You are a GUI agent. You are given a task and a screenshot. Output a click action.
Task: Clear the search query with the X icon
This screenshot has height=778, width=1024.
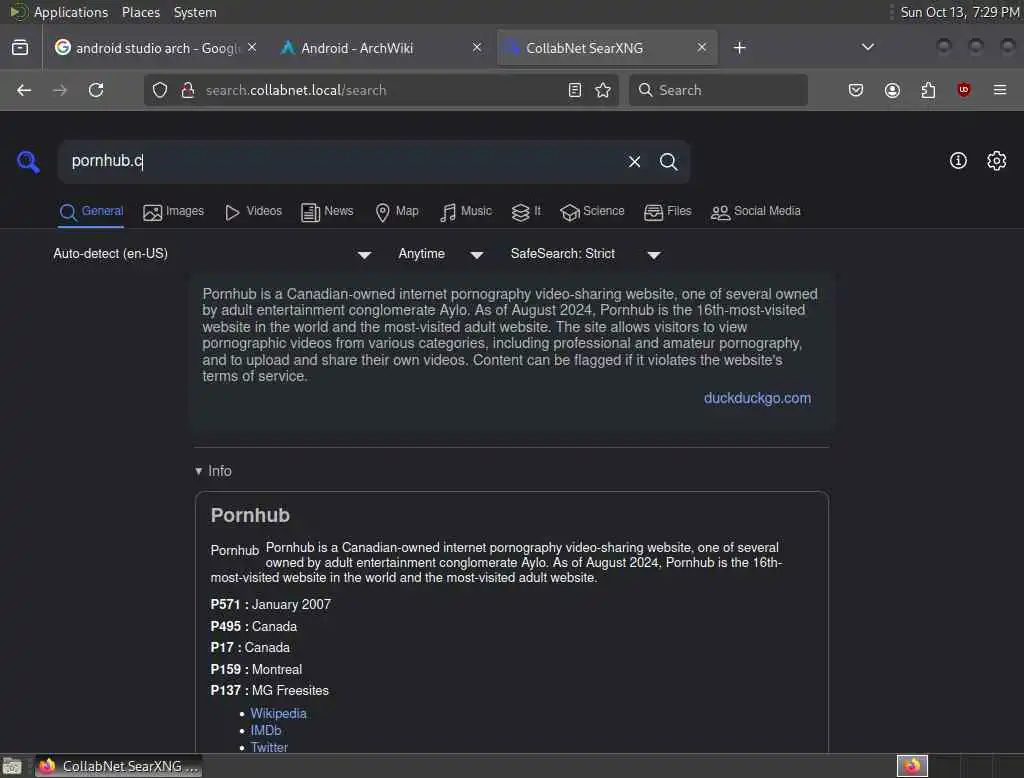[x=634, y=161]
